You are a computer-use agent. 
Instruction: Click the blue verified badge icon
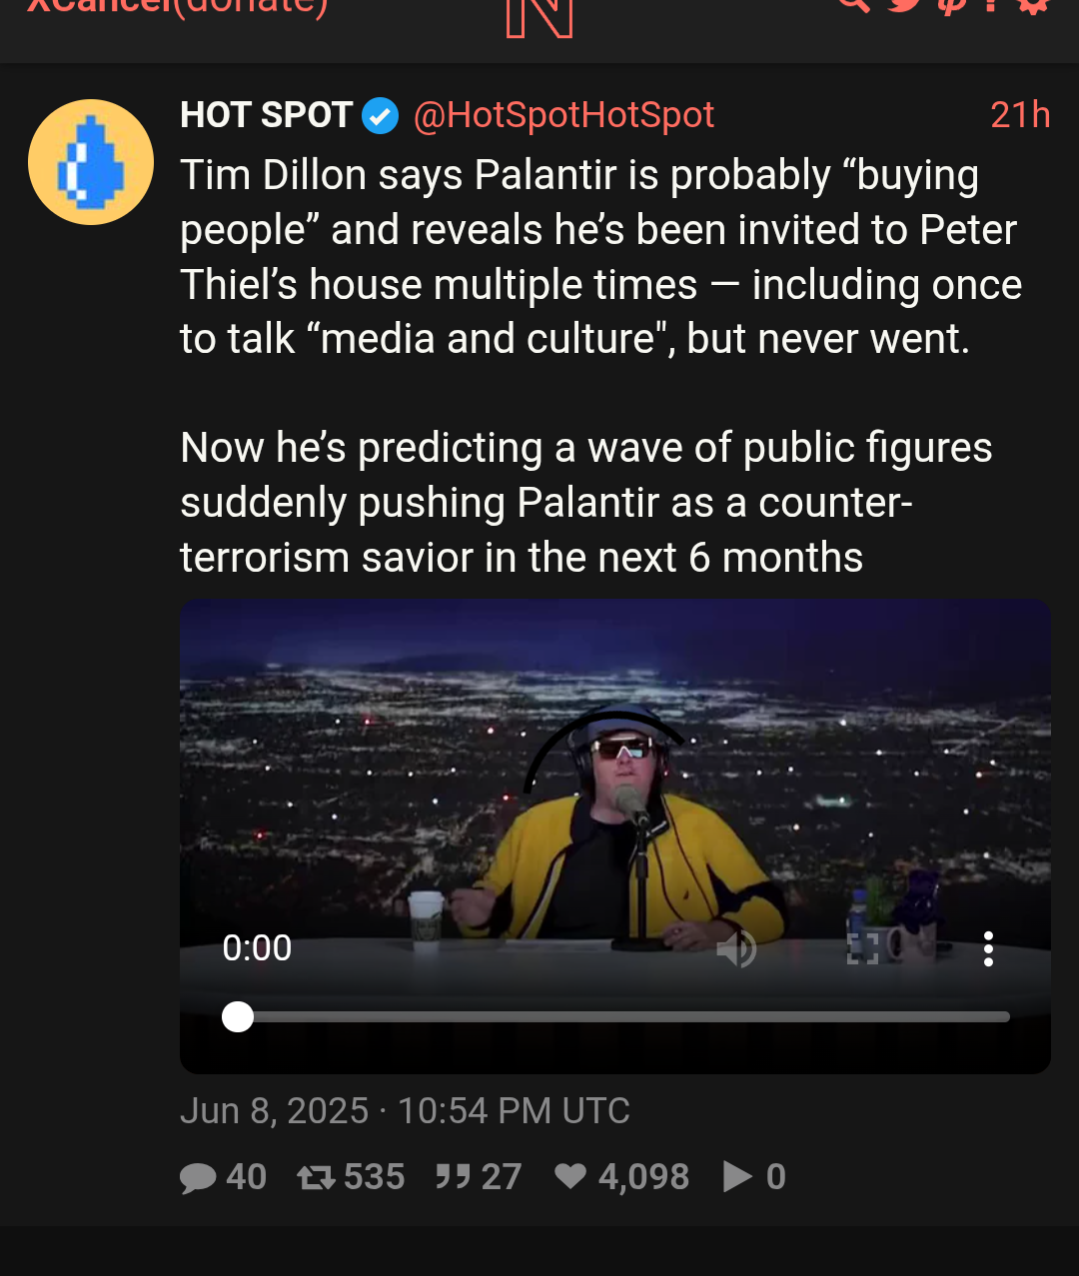tap(380, 116)
